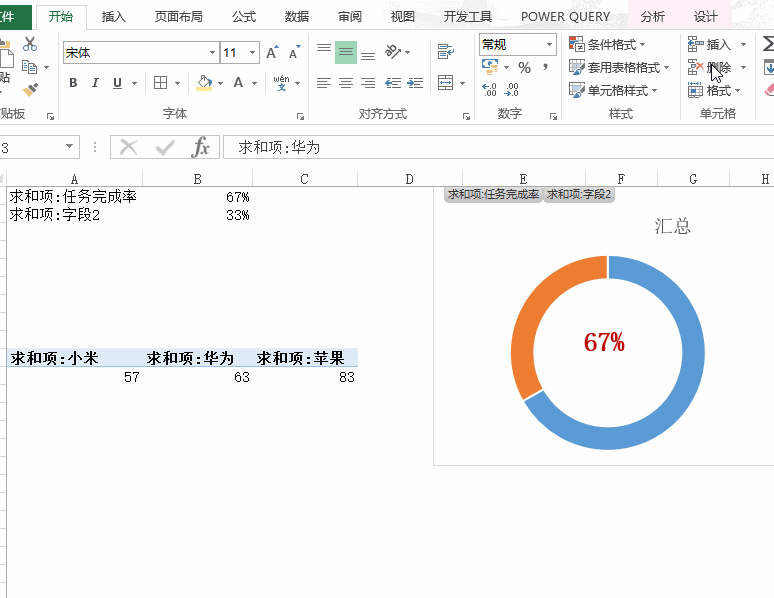Click the Cut scissors icon

[x=30, y=44]
